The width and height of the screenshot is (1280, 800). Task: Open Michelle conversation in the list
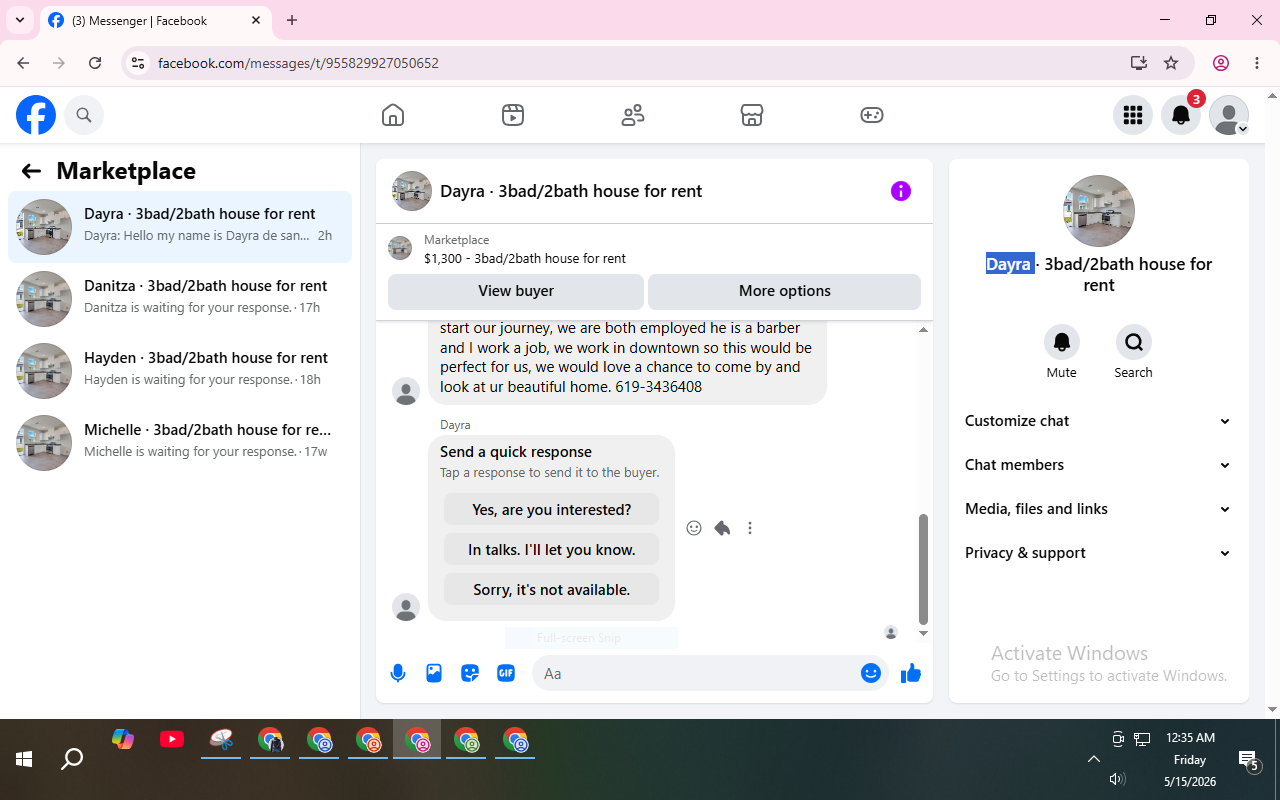coord(180,443)
